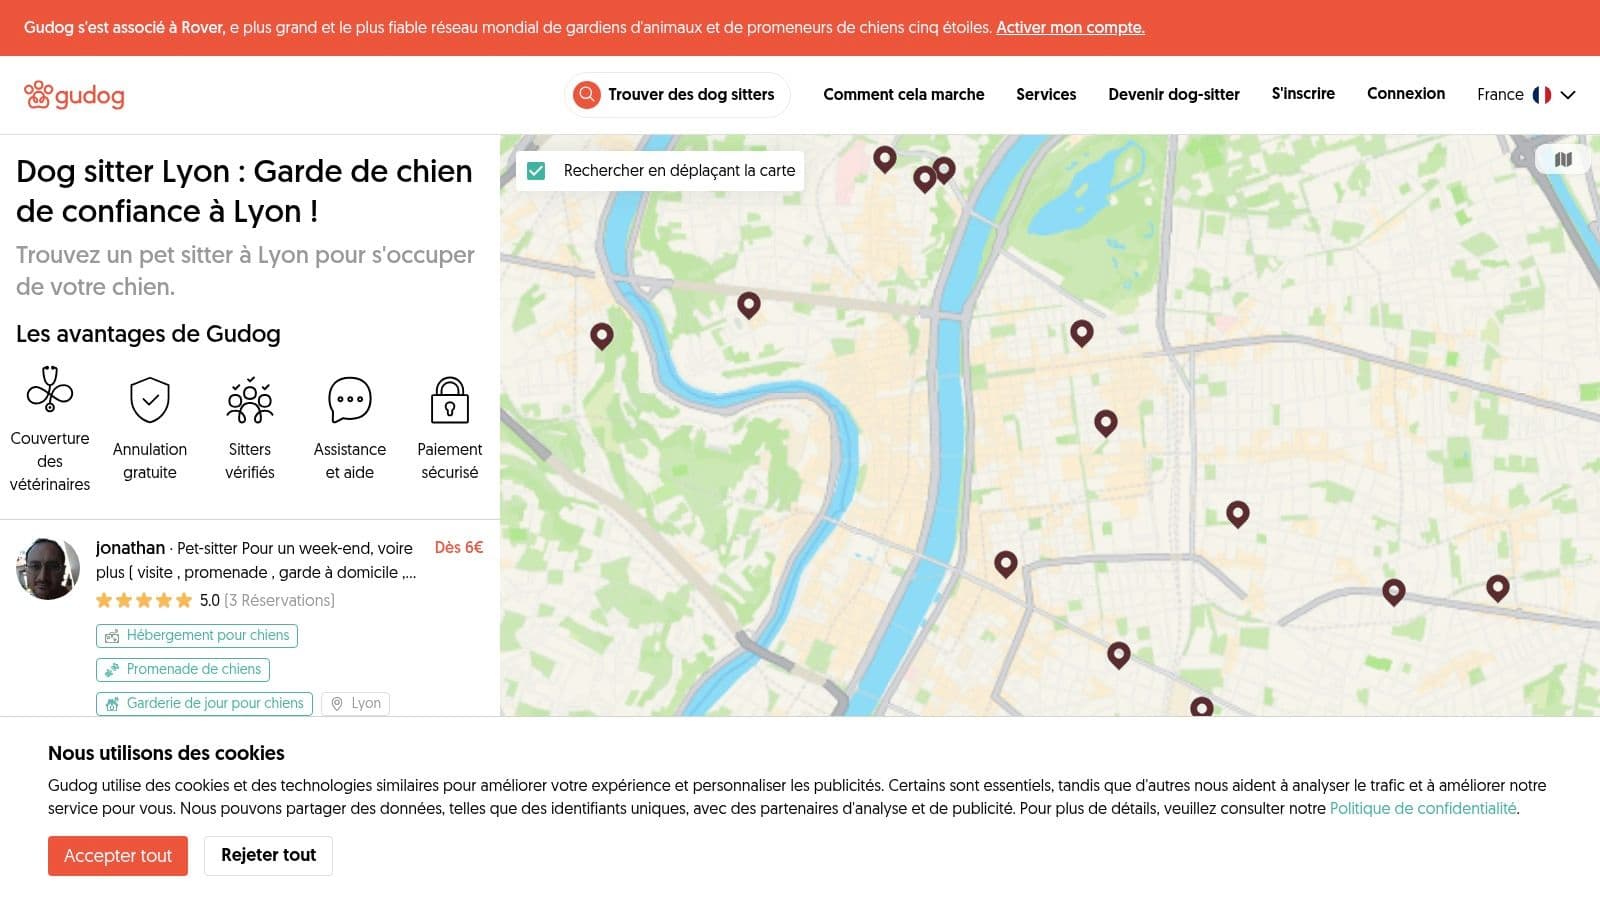
Task: Open the France country dropdown
Action: click(1525, 95)
